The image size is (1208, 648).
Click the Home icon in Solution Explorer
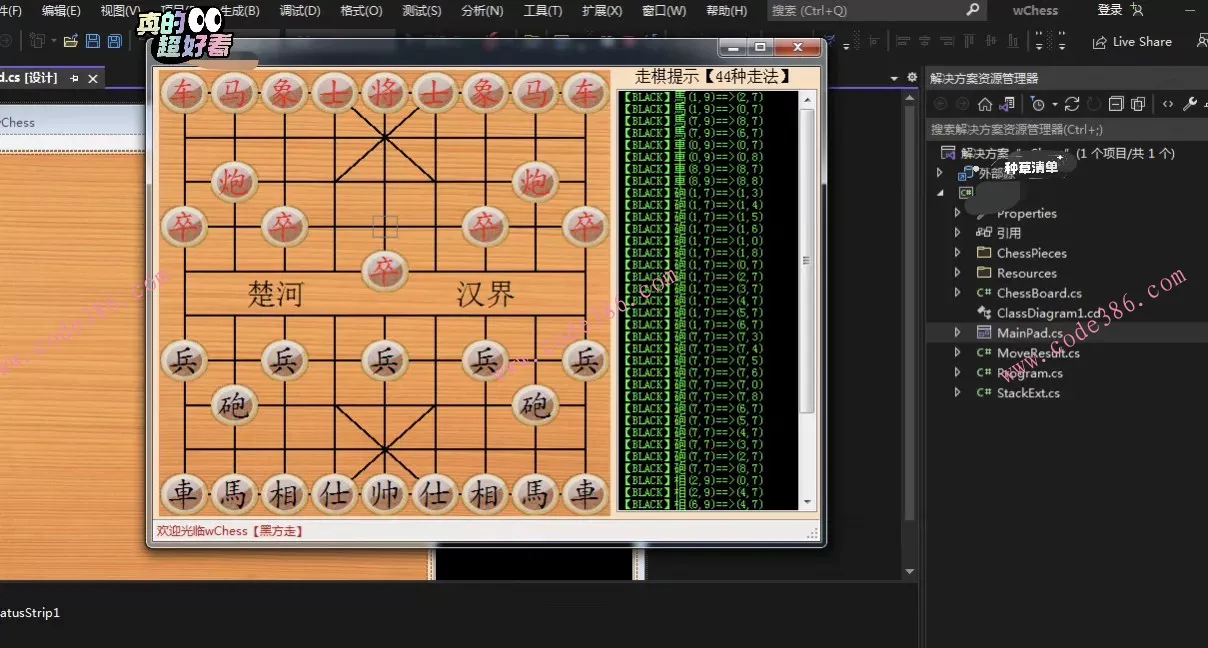[985, 104]
